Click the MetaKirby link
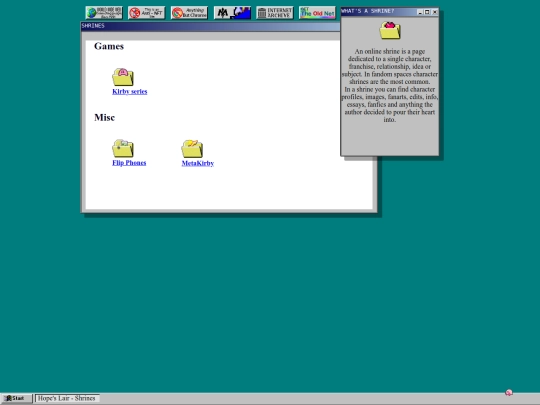This screenshot has width=540, height=405. [198, 163]
